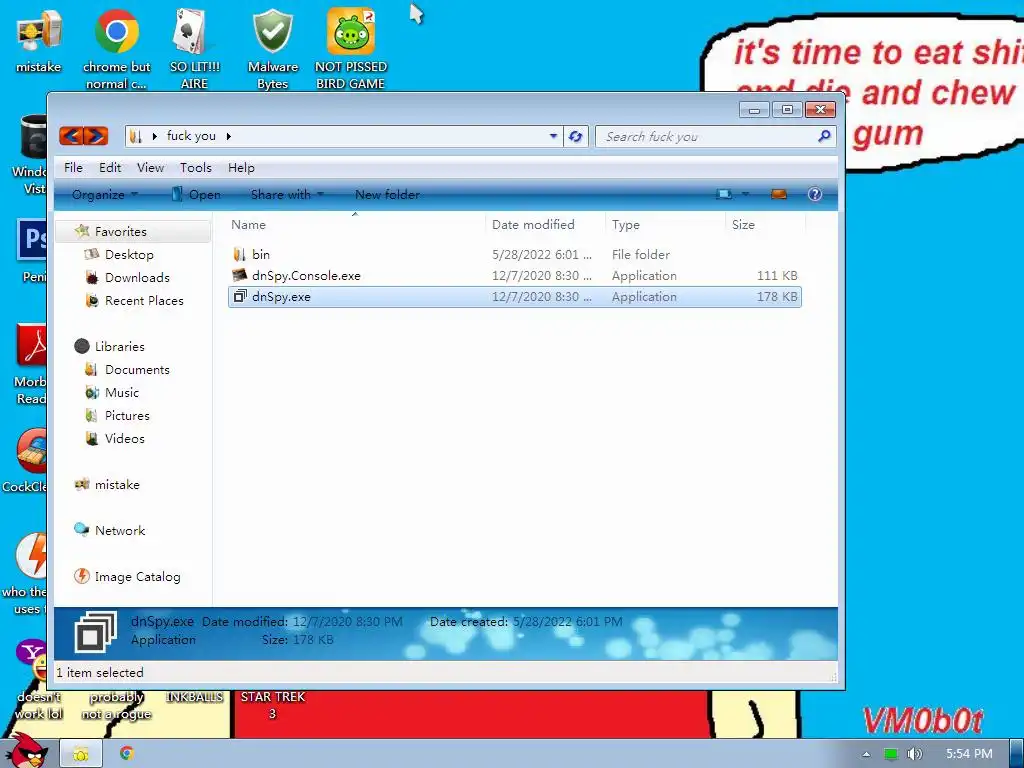Click the refresh button beside address bar
1024x768 pixels.
click(x=575, y=136)
